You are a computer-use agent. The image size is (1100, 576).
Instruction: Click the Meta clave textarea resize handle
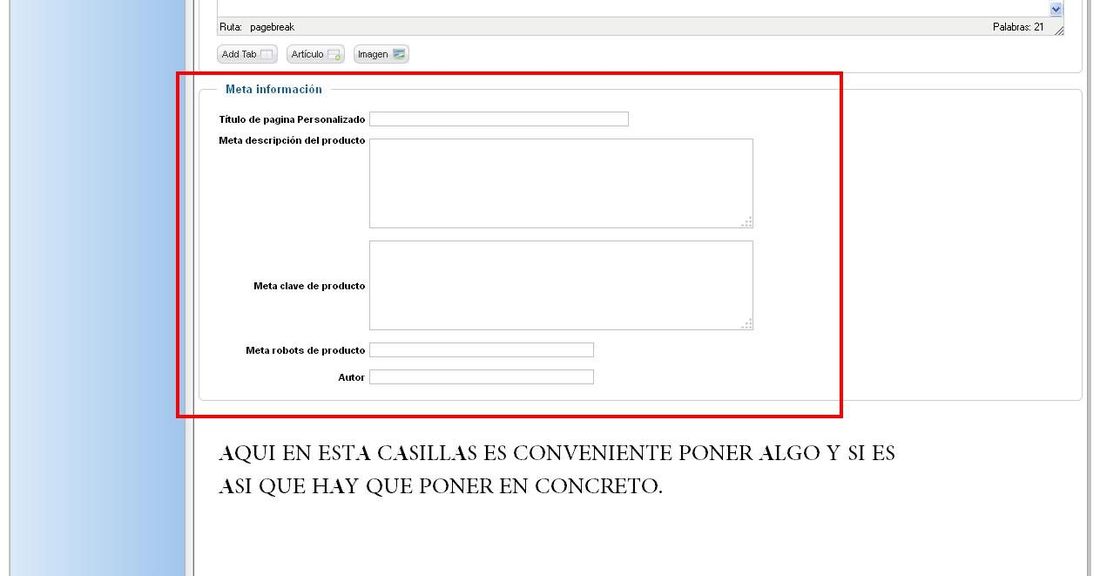pyautogui.click(x=747, y=324)
